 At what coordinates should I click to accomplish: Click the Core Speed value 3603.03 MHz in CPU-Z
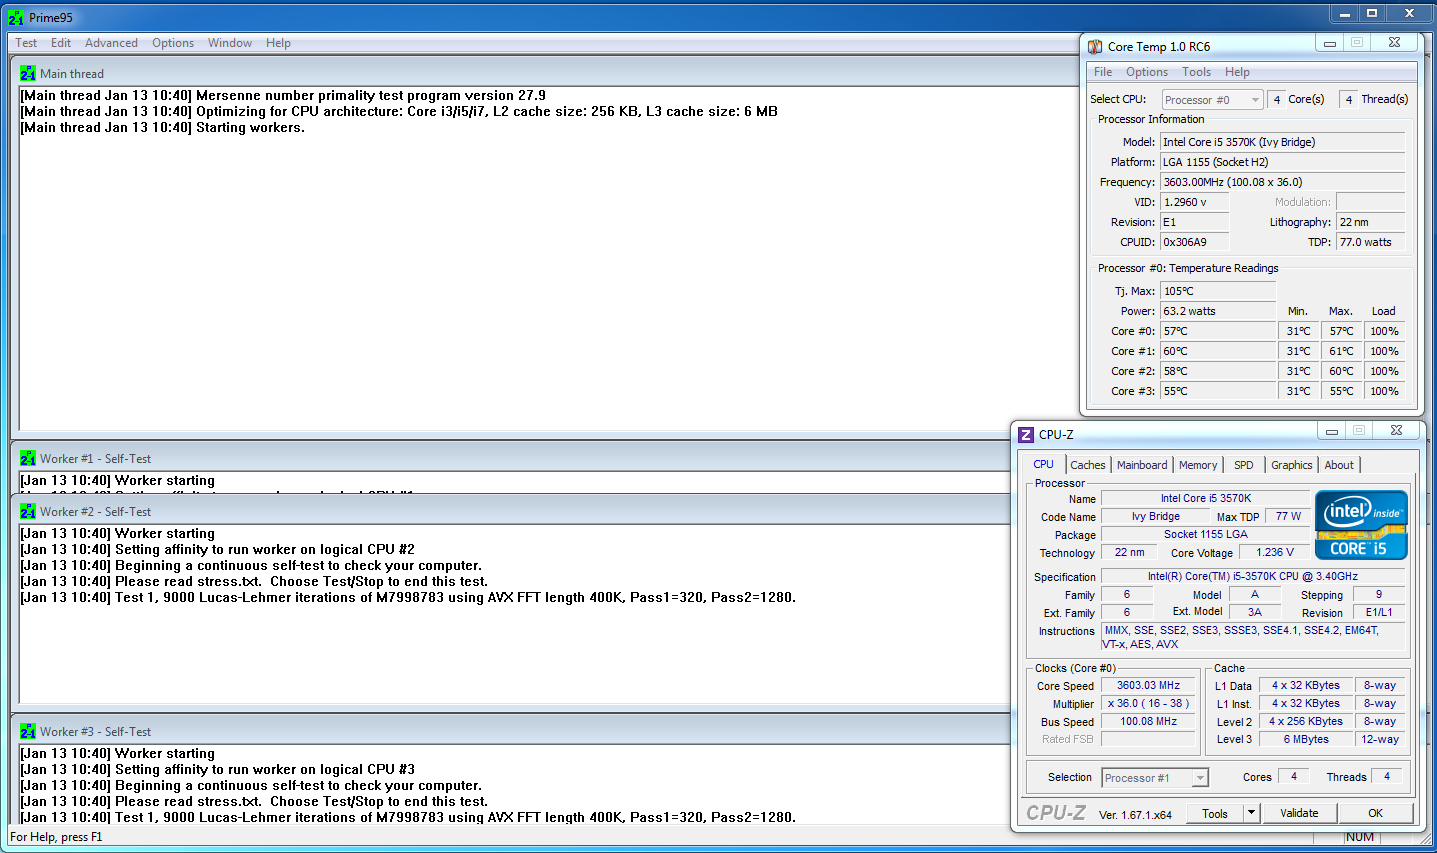(x=1149, y=686)
